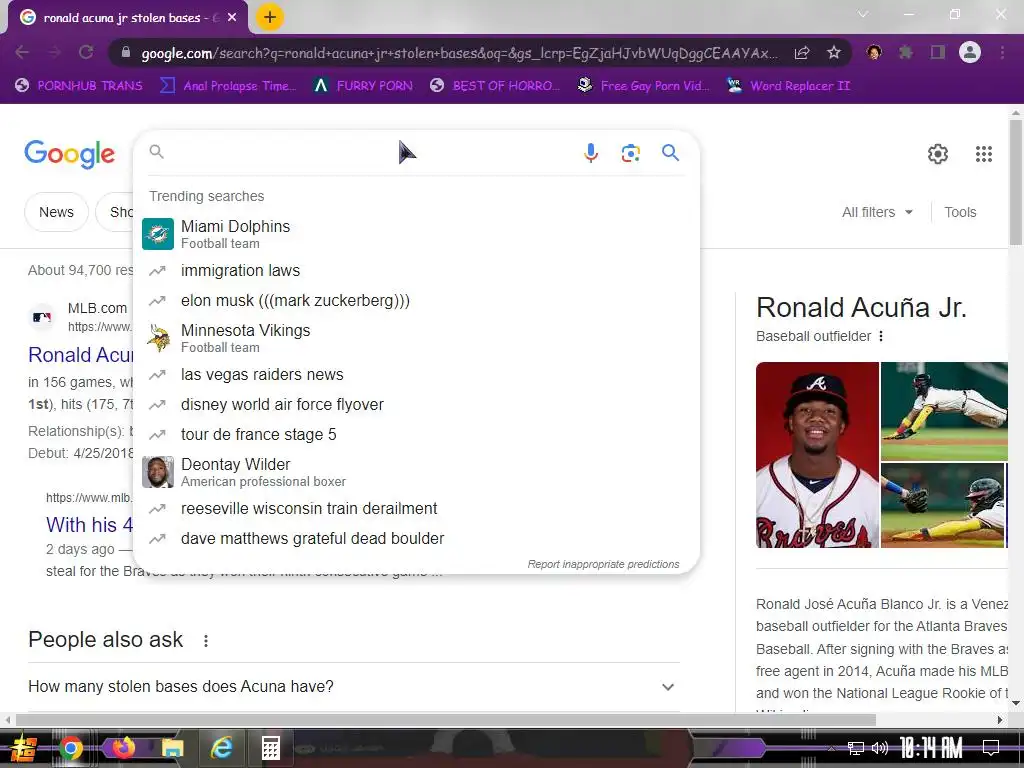This screenshot has width=1024, height=768.
Task: Click the network tray icon
Action: point(855,748)
